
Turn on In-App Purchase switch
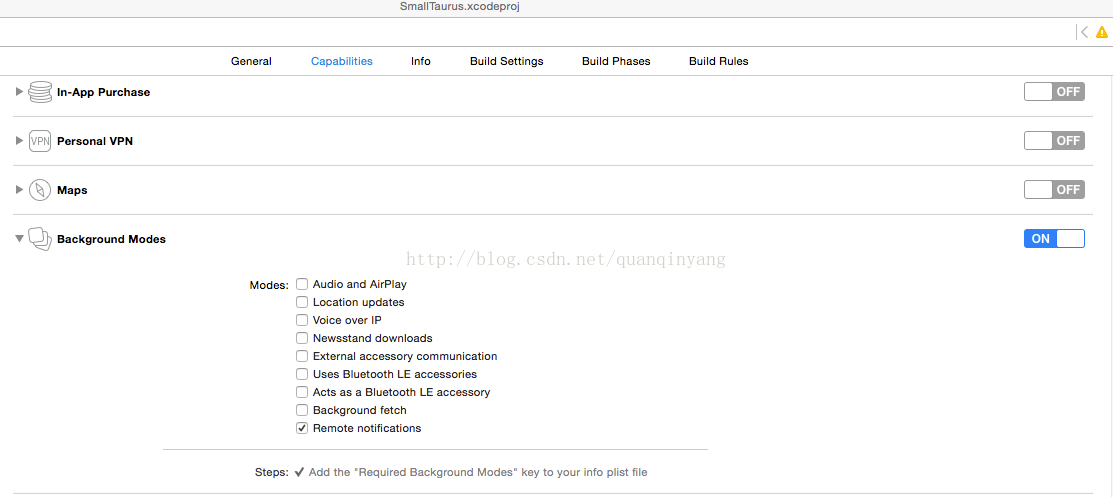tap(1054, 92)
